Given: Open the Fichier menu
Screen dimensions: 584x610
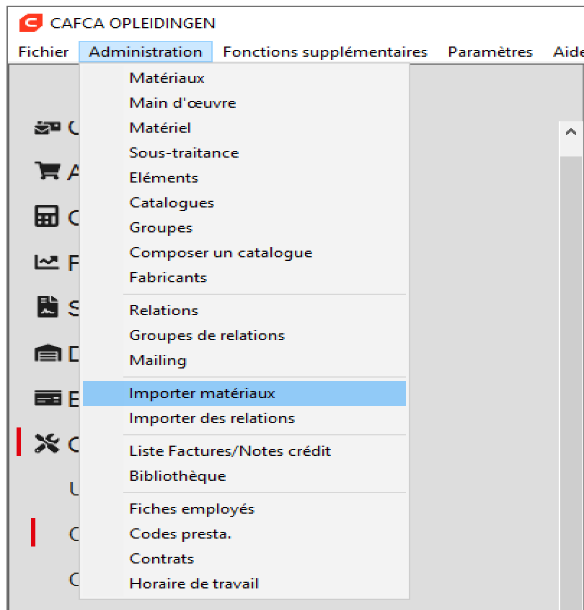Looking at the screenshot, I should coord(44,52).
